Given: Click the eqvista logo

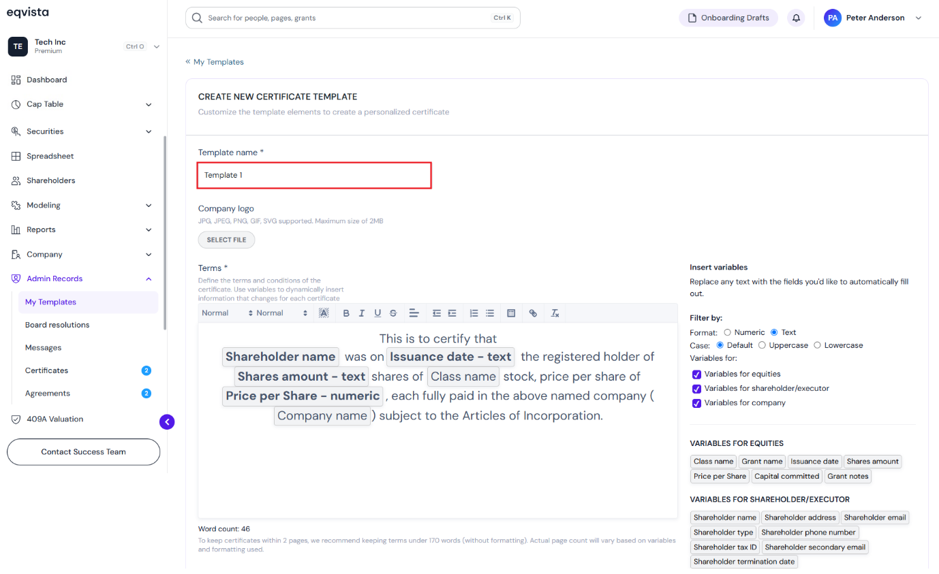Looking at the screenshot, I should click(x=28, y=13).
